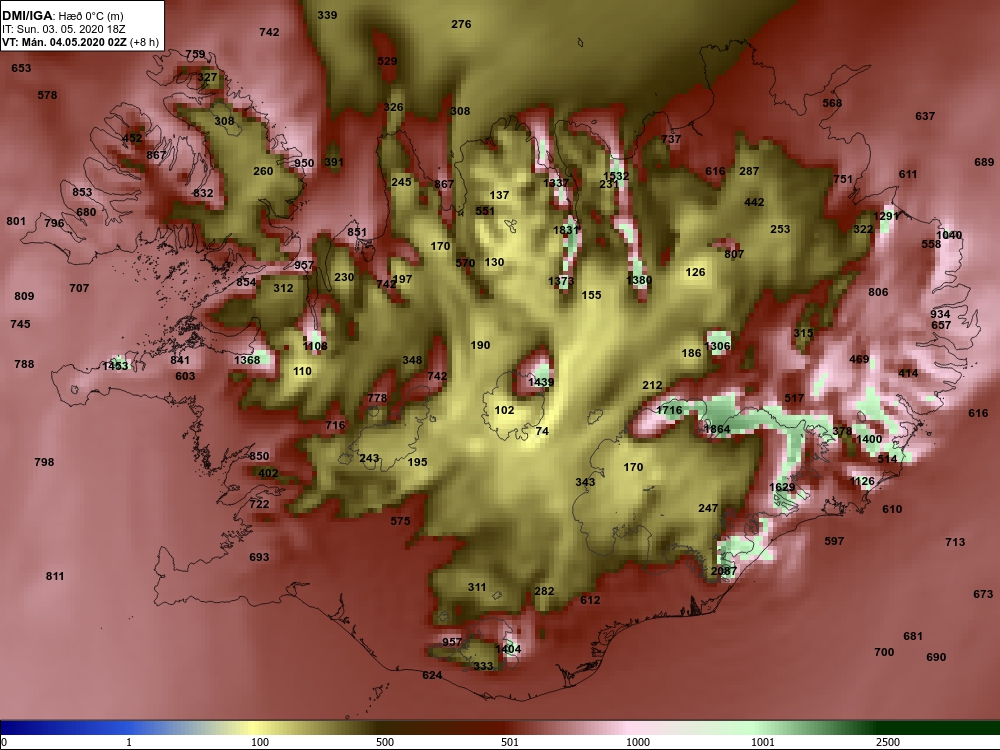Click the map value "190"
The image size is (1000, 750).
pyautogui.click(x=480, y=345)
